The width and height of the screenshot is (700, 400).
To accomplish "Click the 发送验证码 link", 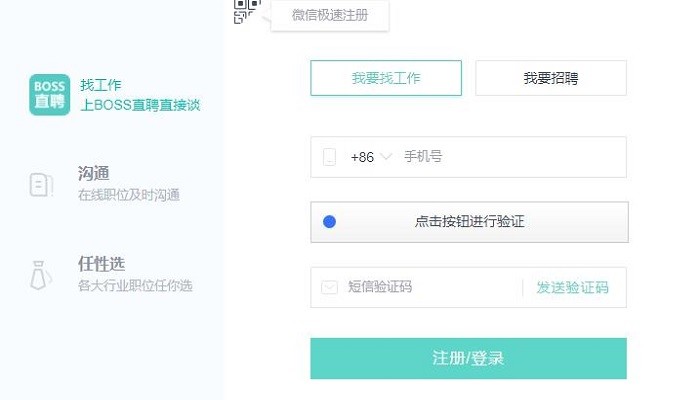I will (572, 288).
